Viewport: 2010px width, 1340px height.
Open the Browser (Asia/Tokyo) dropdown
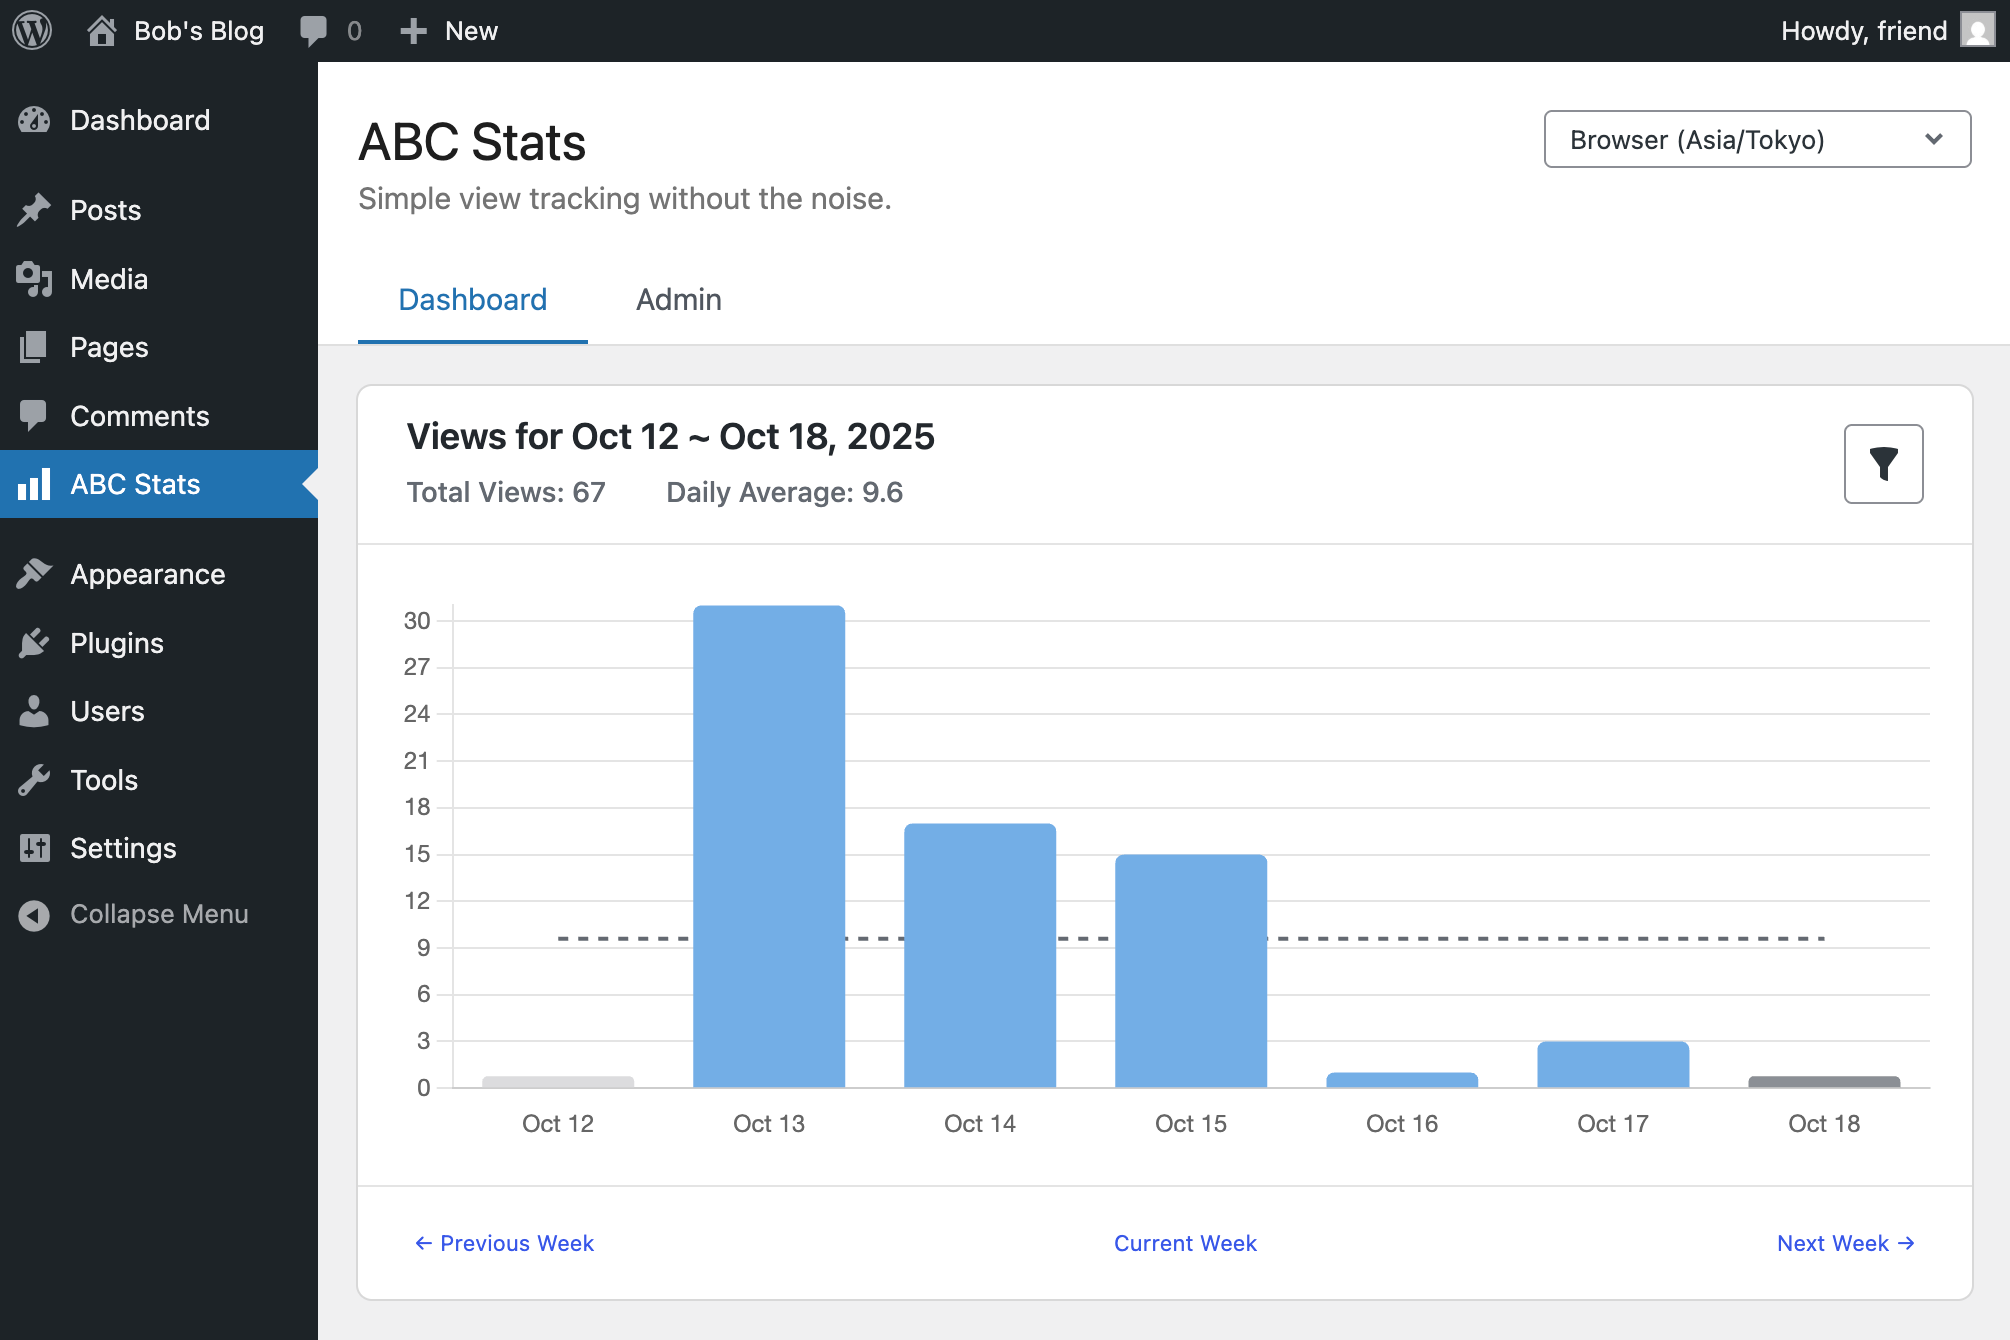(1755, 139)
